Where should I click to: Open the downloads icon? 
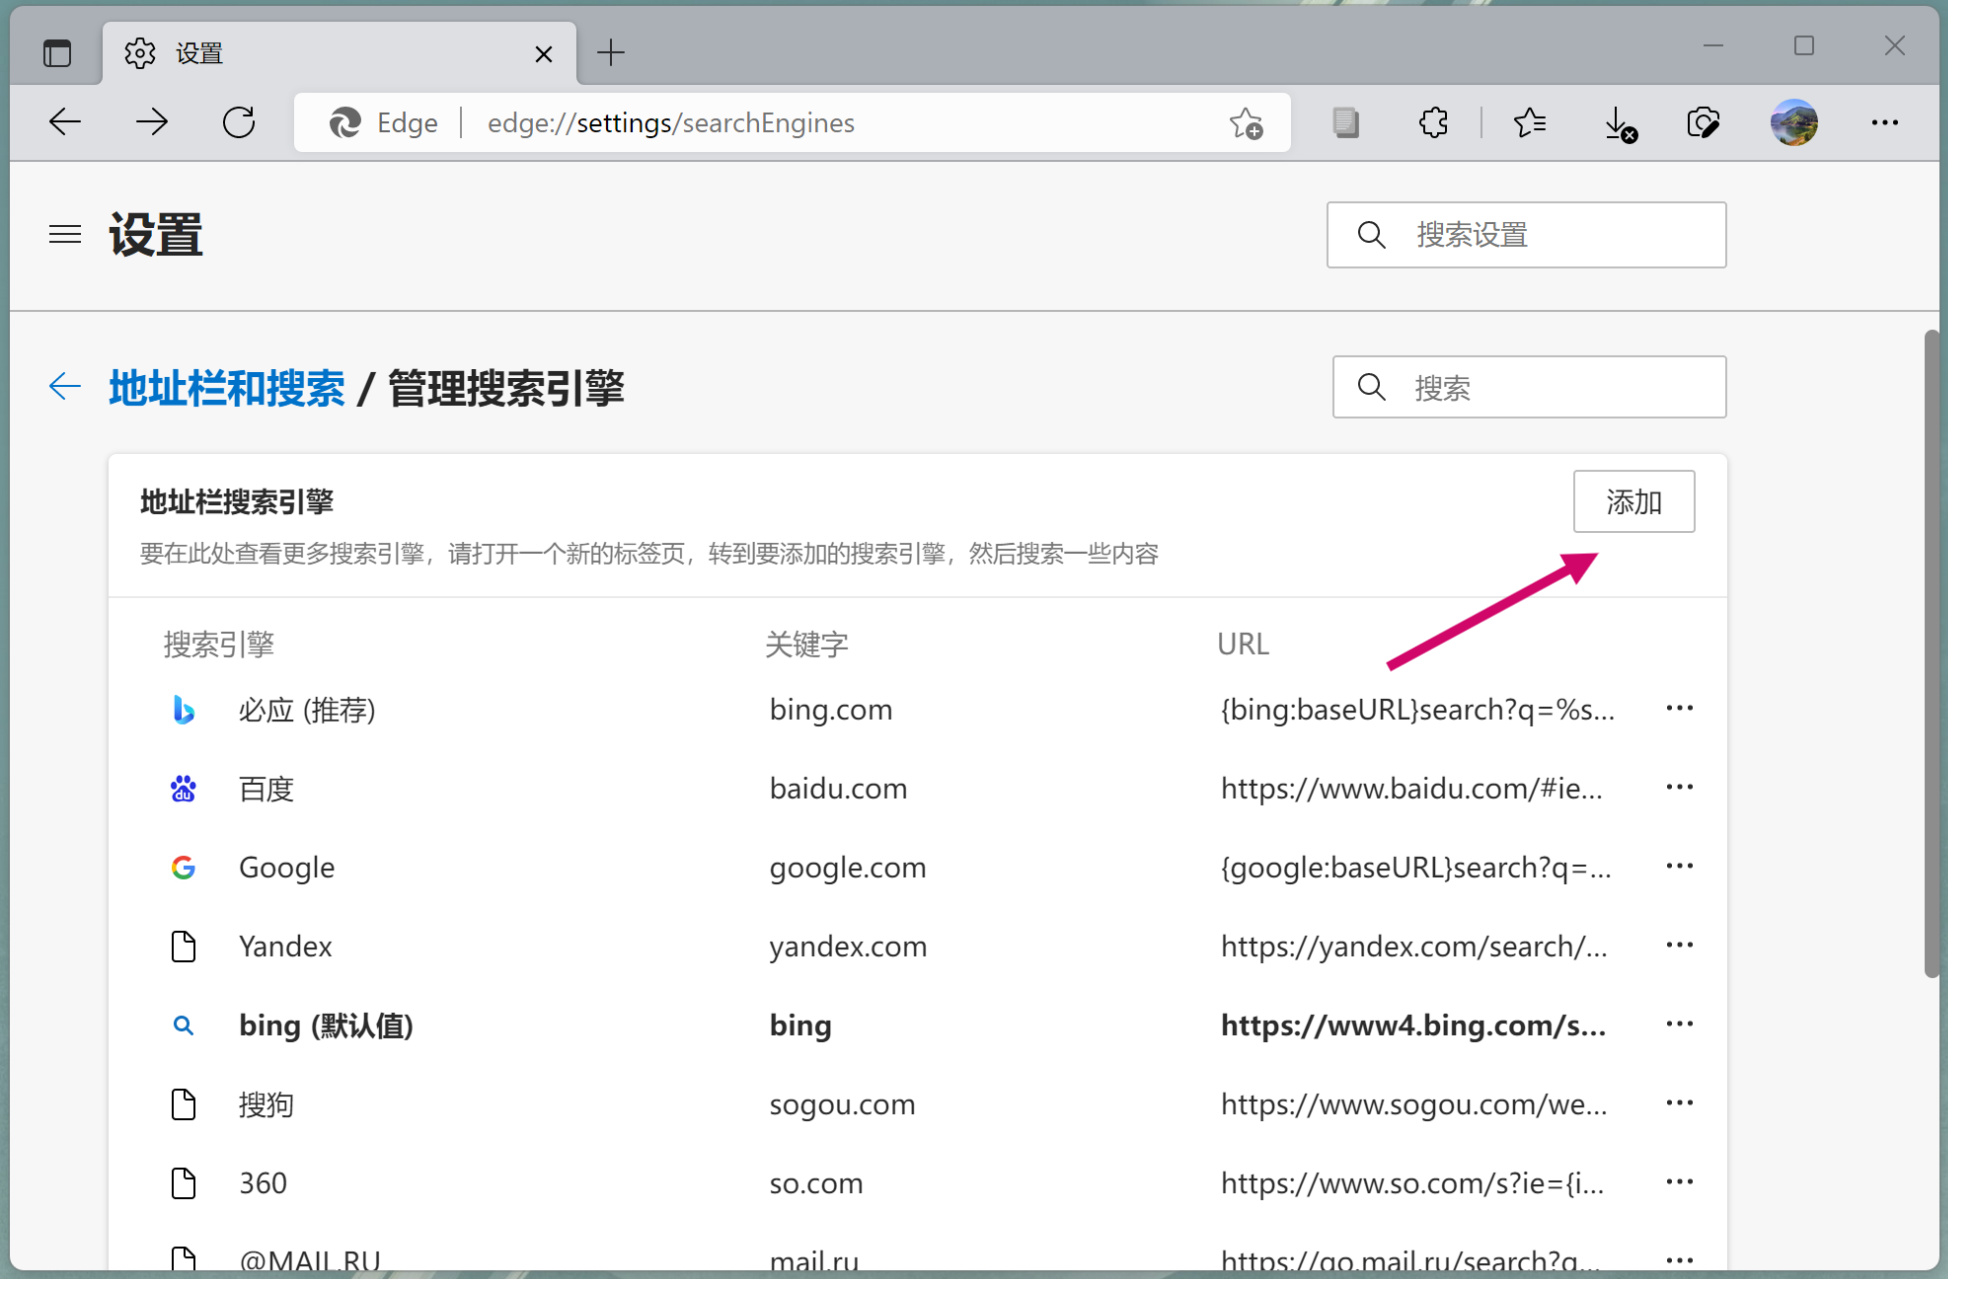(x=1619, y=124)
